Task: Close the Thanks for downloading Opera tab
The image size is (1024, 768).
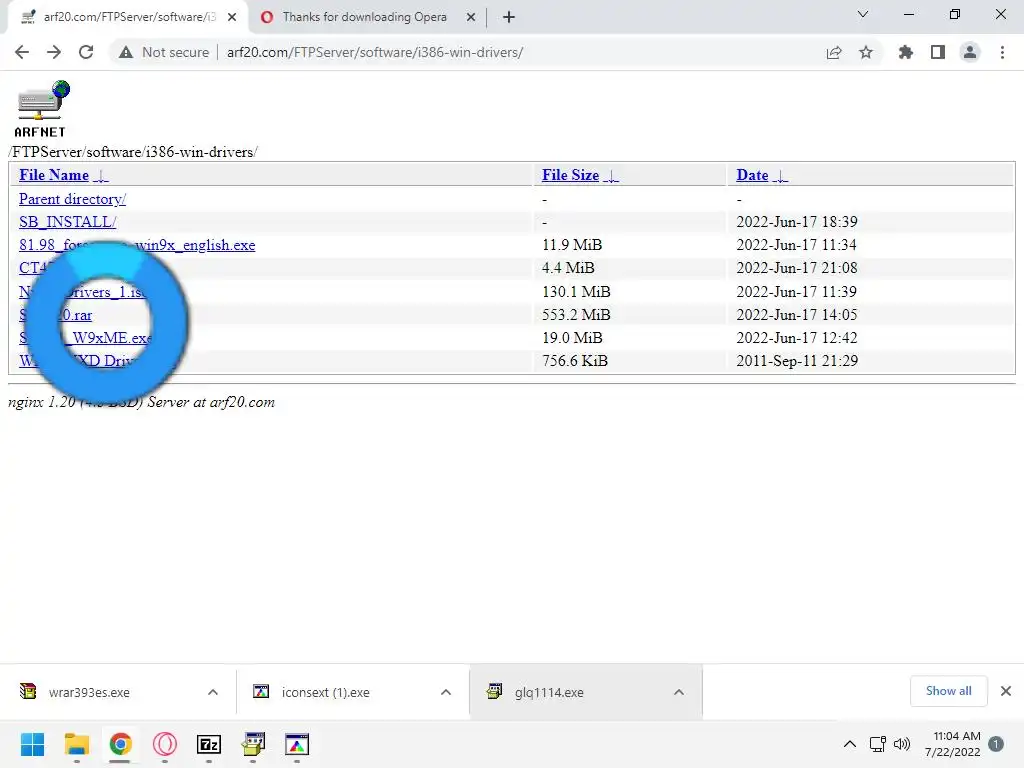Action: click(471, 17)
